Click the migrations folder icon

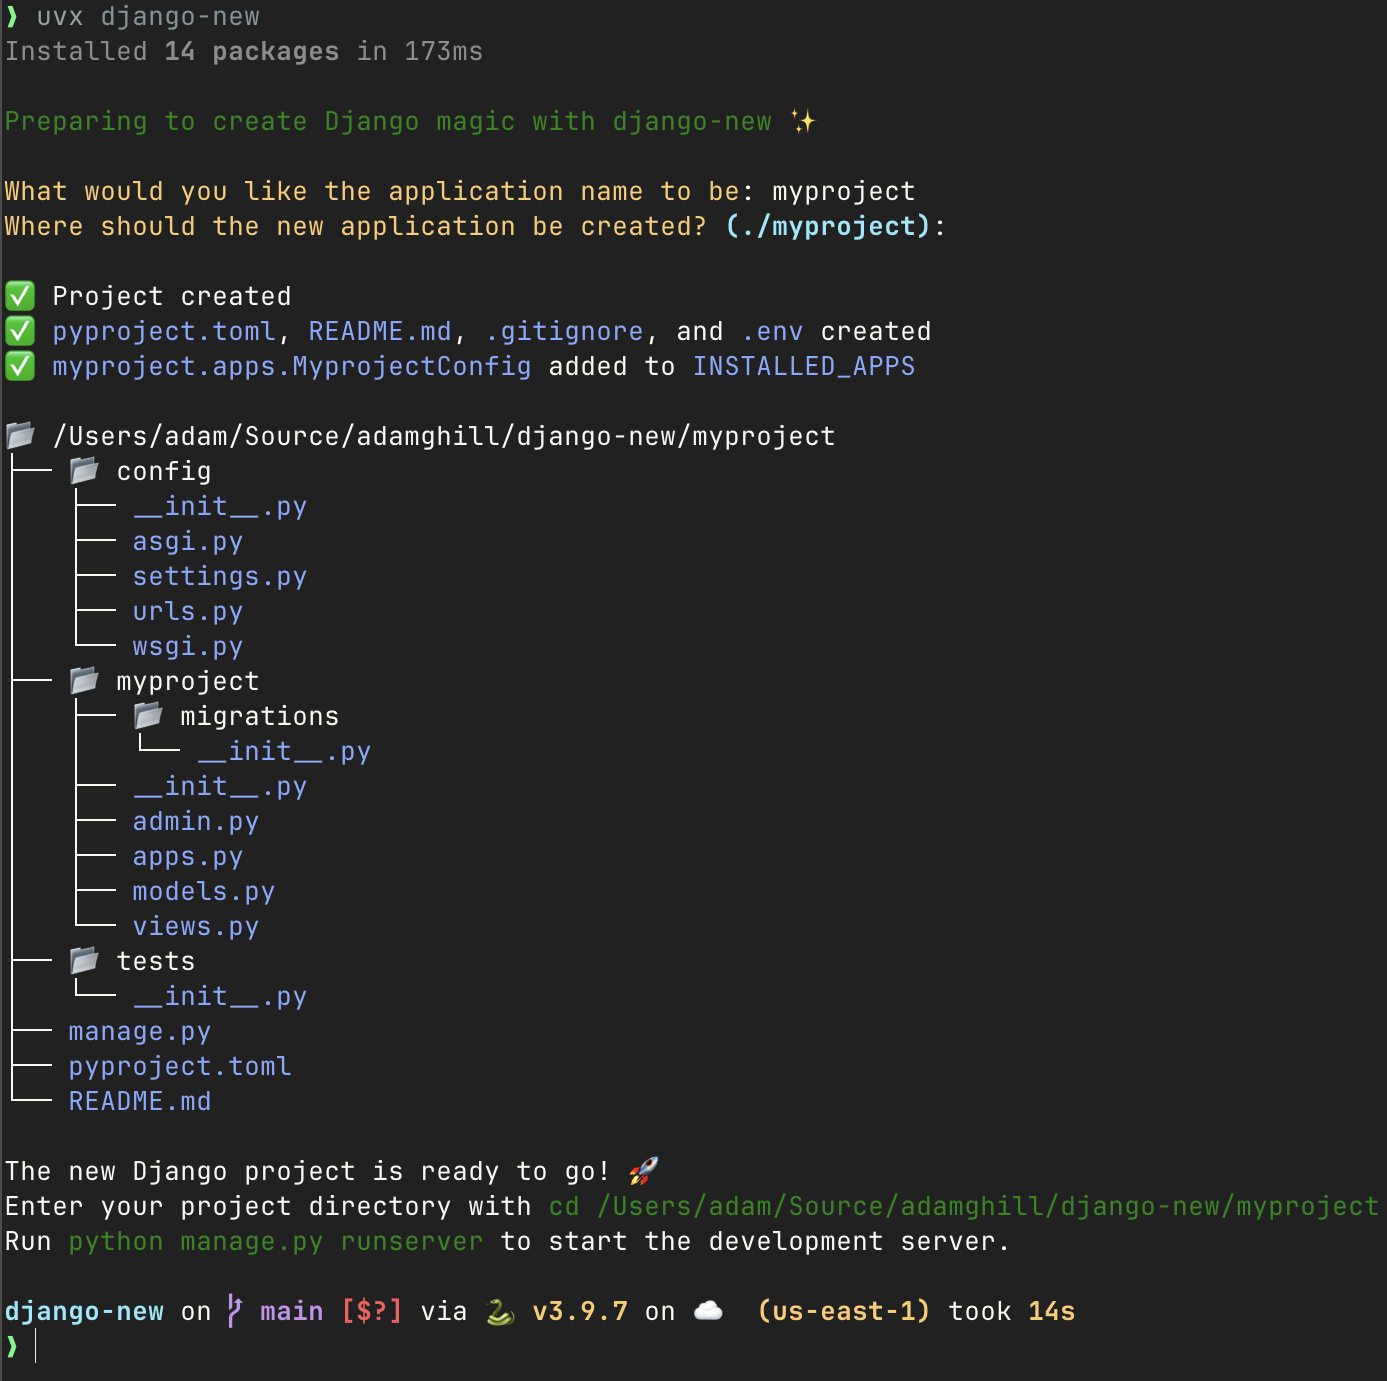tap(148, 715)
